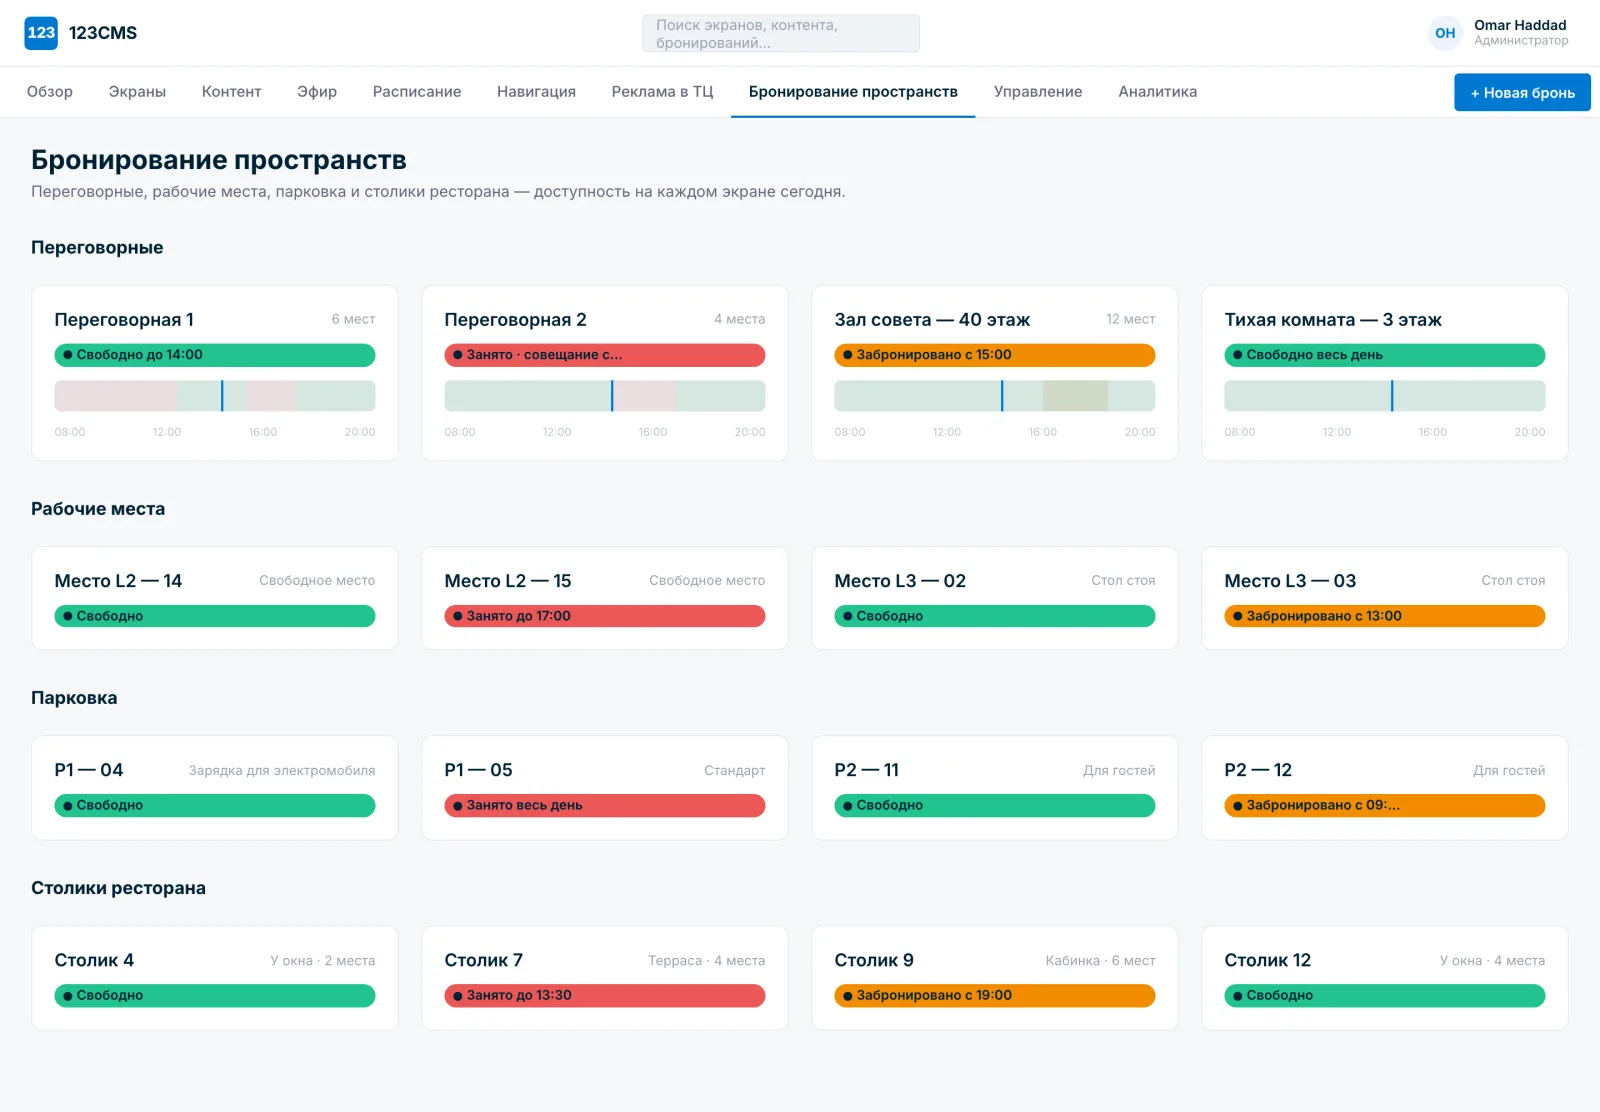Click the 123CMS logo icon
Image resolution: width=1600 pixels, height=1112 pixels.
coord(41,33)
